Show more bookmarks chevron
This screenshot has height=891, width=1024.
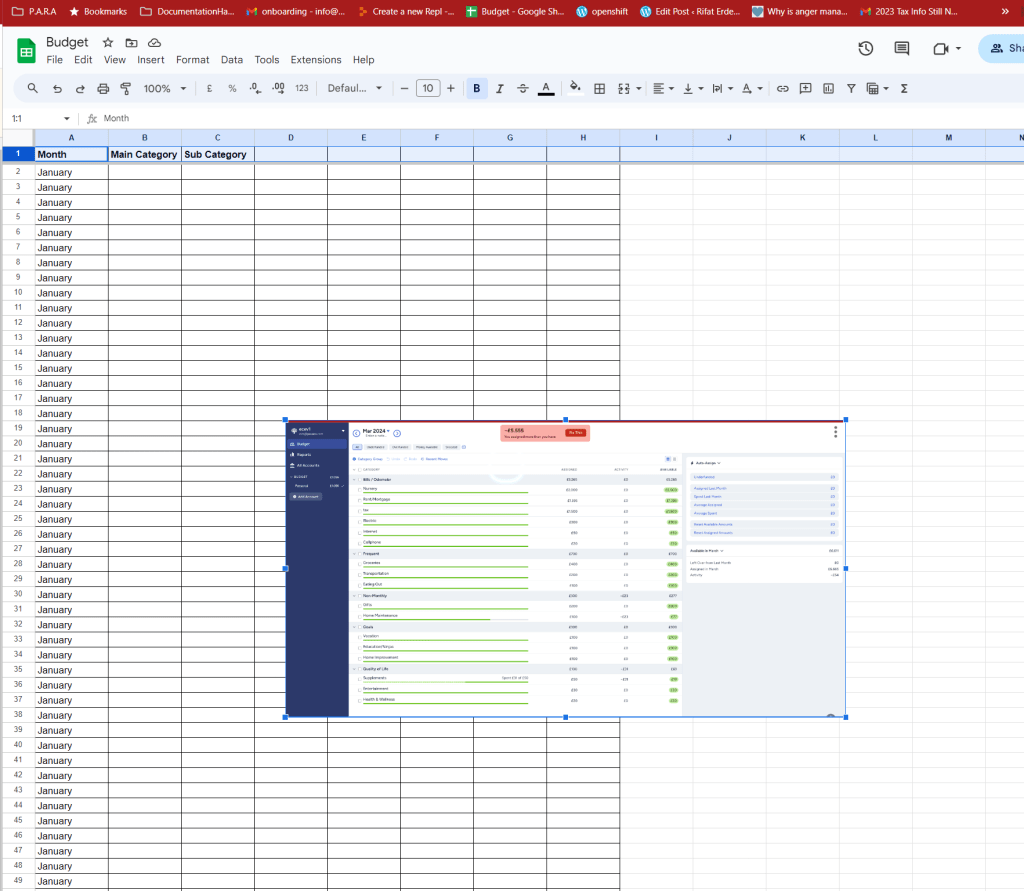(1005, 11)
